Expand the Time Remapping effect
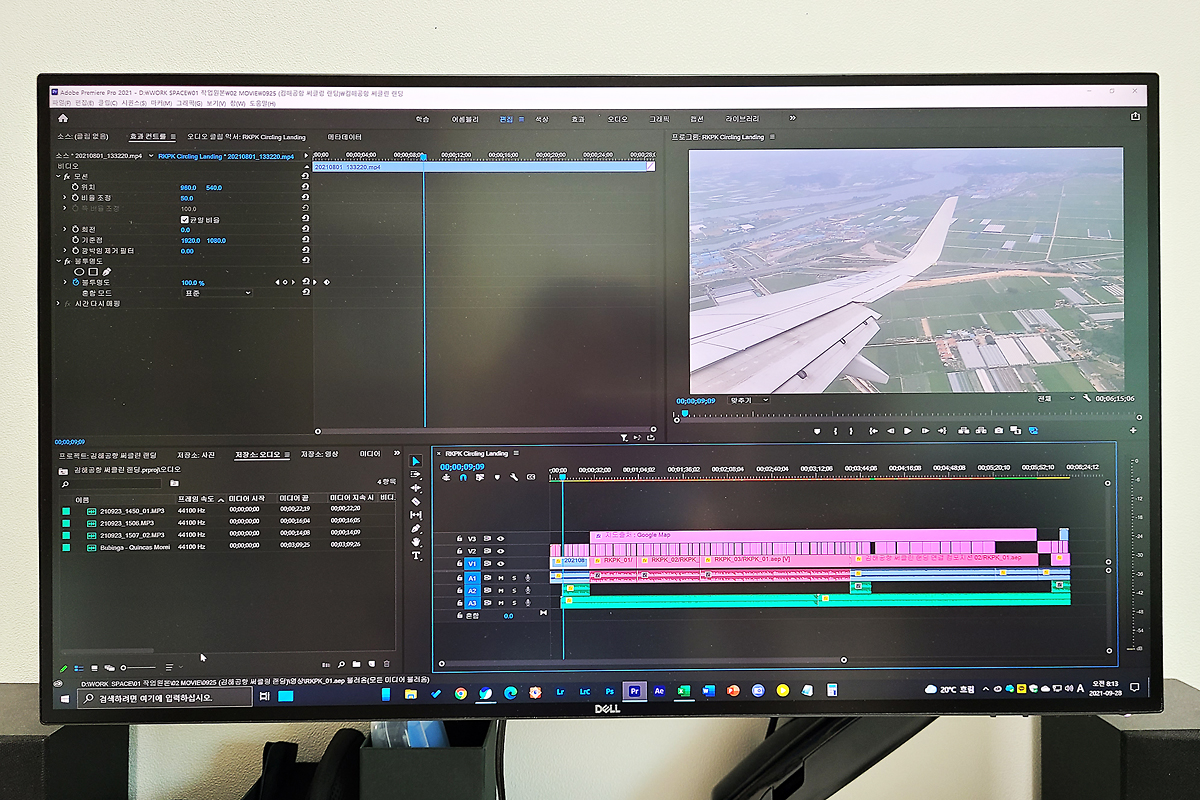This screenshot has width=1200, height=800. [58, 304]
